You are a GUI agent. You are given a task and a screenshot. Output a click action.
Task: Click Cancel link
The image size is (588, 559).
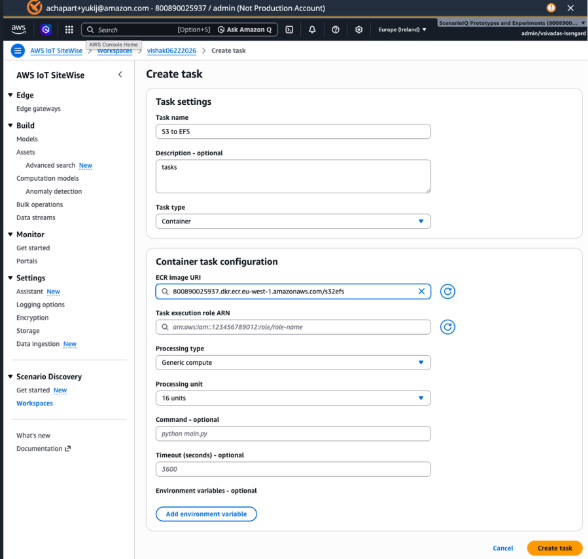coord(502,549)
